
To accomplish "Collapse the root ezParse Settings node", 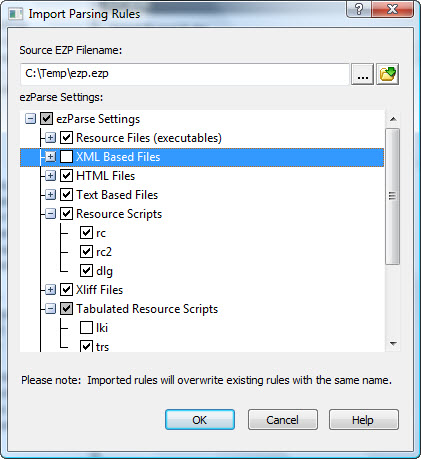I will [x=30, y=119].
